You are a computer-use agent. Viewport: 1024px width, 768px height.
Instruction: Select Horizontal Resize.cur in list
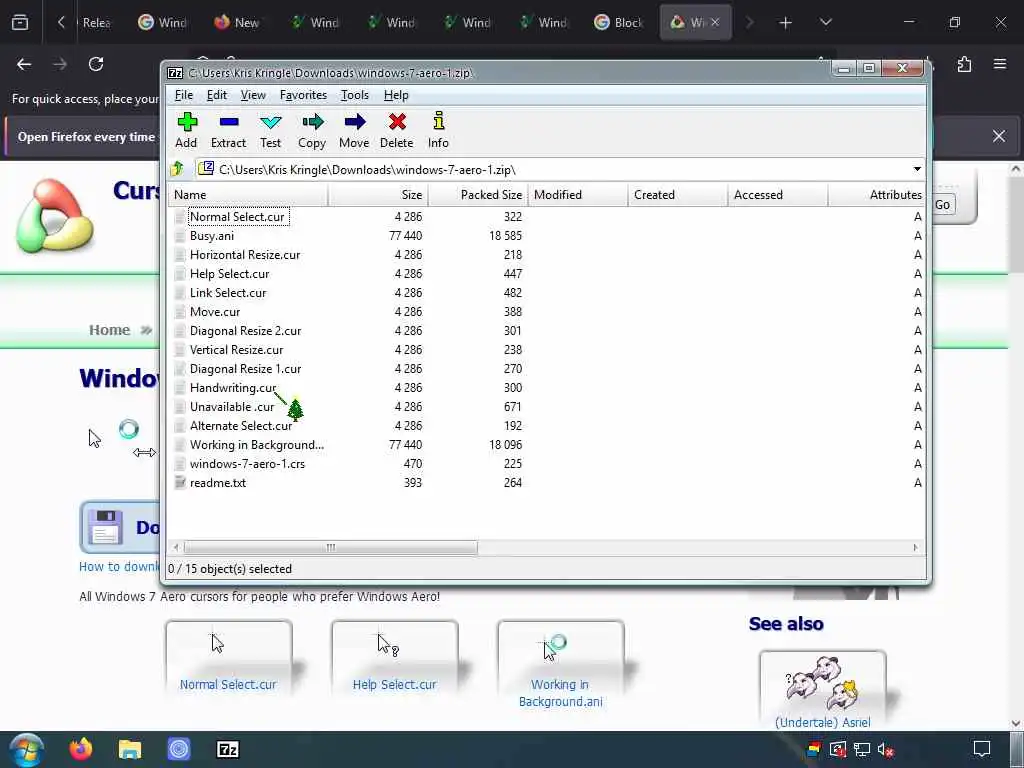coord(245,255)
